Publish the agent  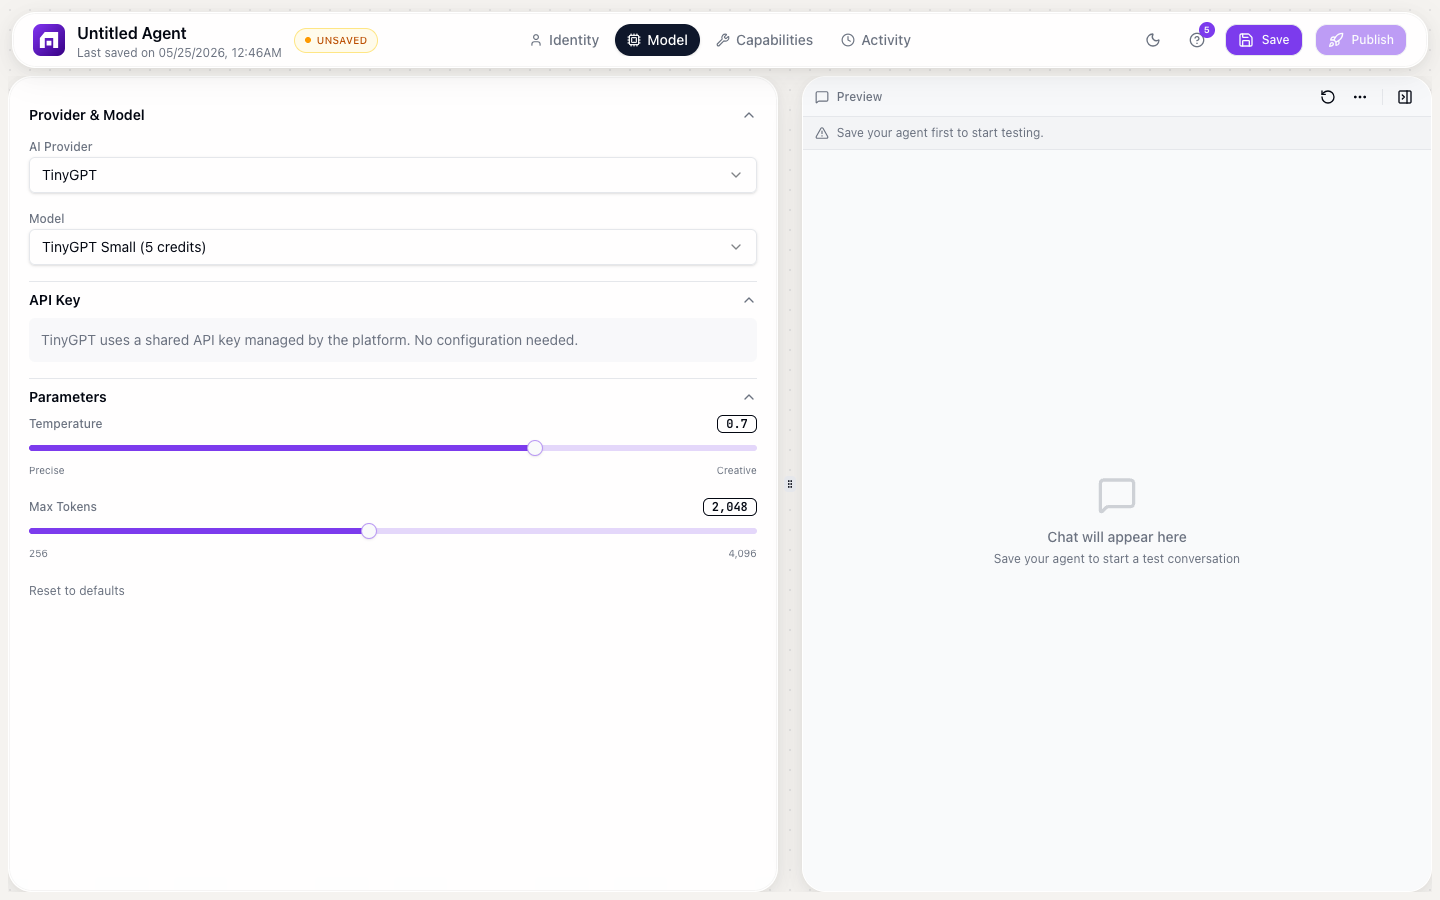[x=1361, y=40]
